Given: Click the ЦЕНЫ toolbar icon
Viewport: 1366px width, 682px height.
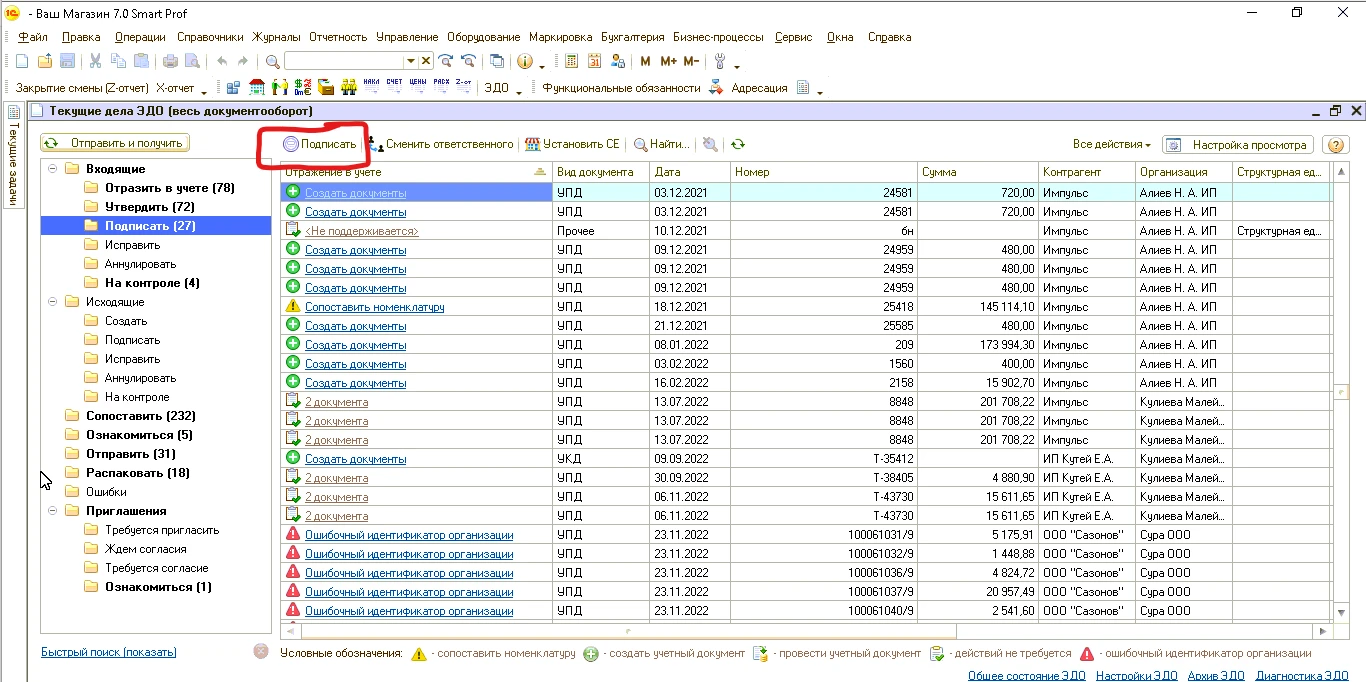Looking at the screenshot, I should tap(417, 87).
